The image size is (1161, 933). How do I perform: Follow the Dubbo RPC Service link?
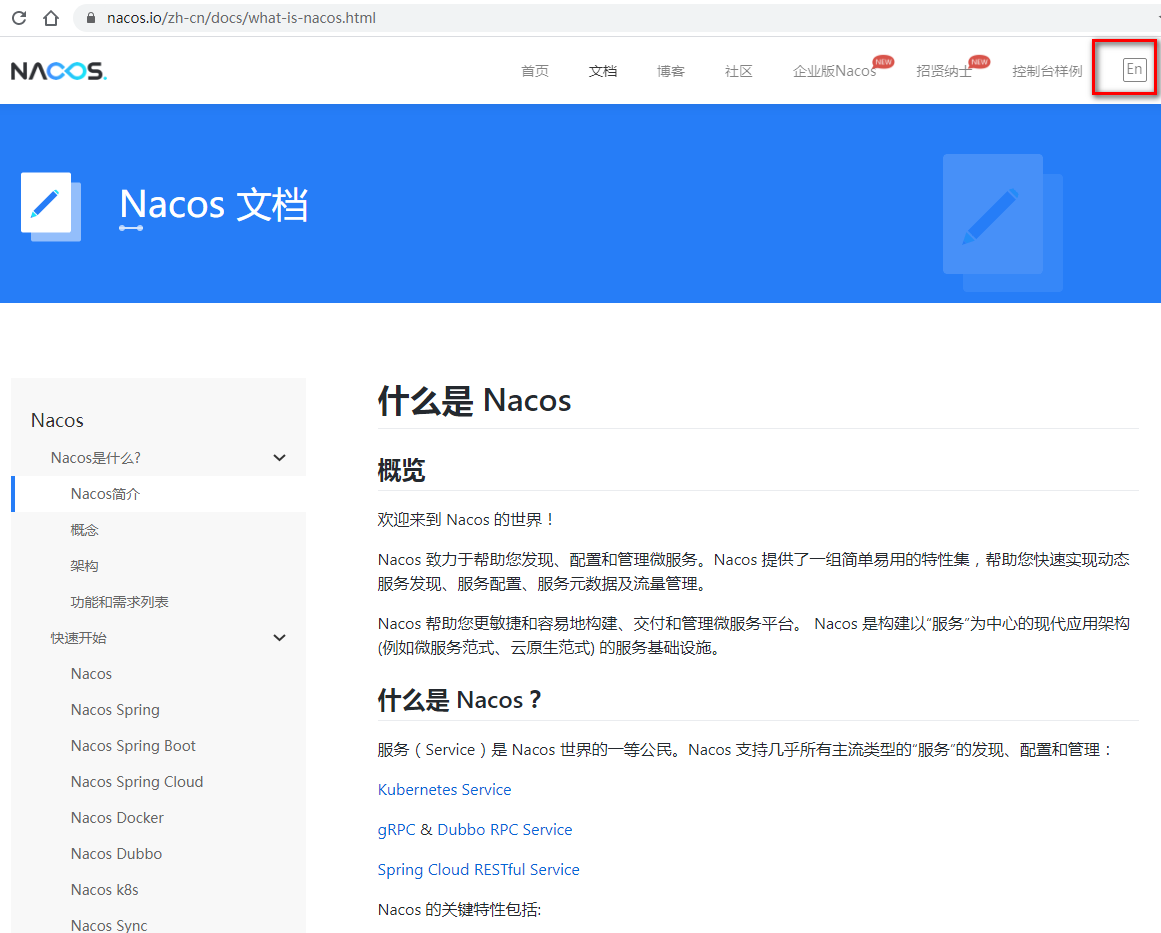click(505, 829)
